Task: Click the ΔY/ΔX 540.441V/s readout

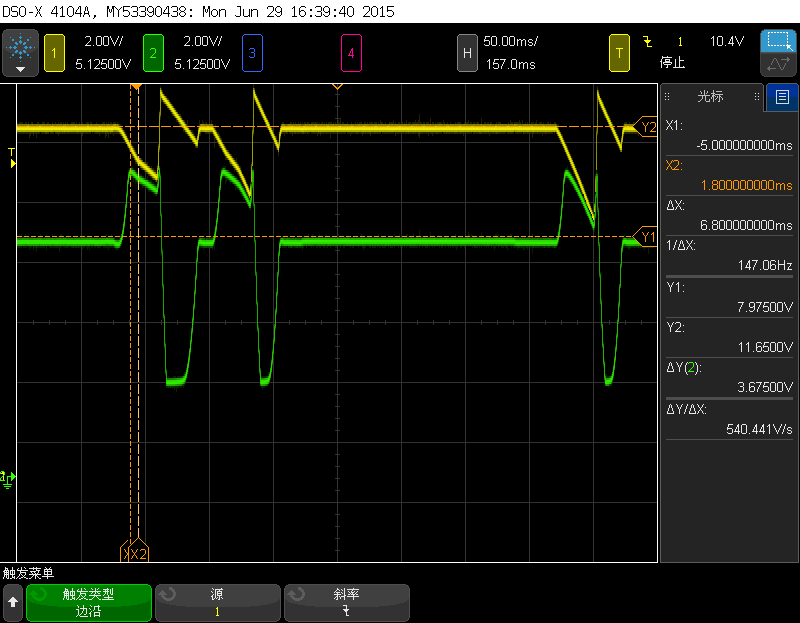Action: [x=759, y=429]
